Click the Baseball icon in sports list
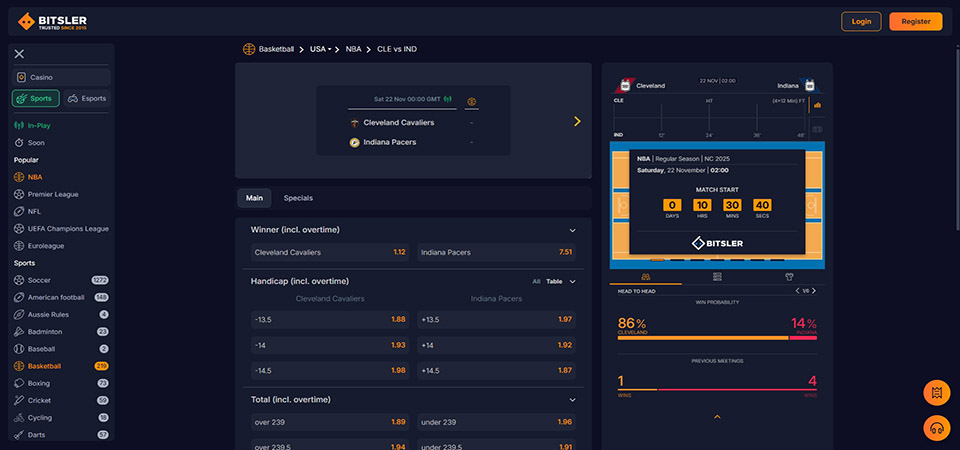 [x=19, y=349]
